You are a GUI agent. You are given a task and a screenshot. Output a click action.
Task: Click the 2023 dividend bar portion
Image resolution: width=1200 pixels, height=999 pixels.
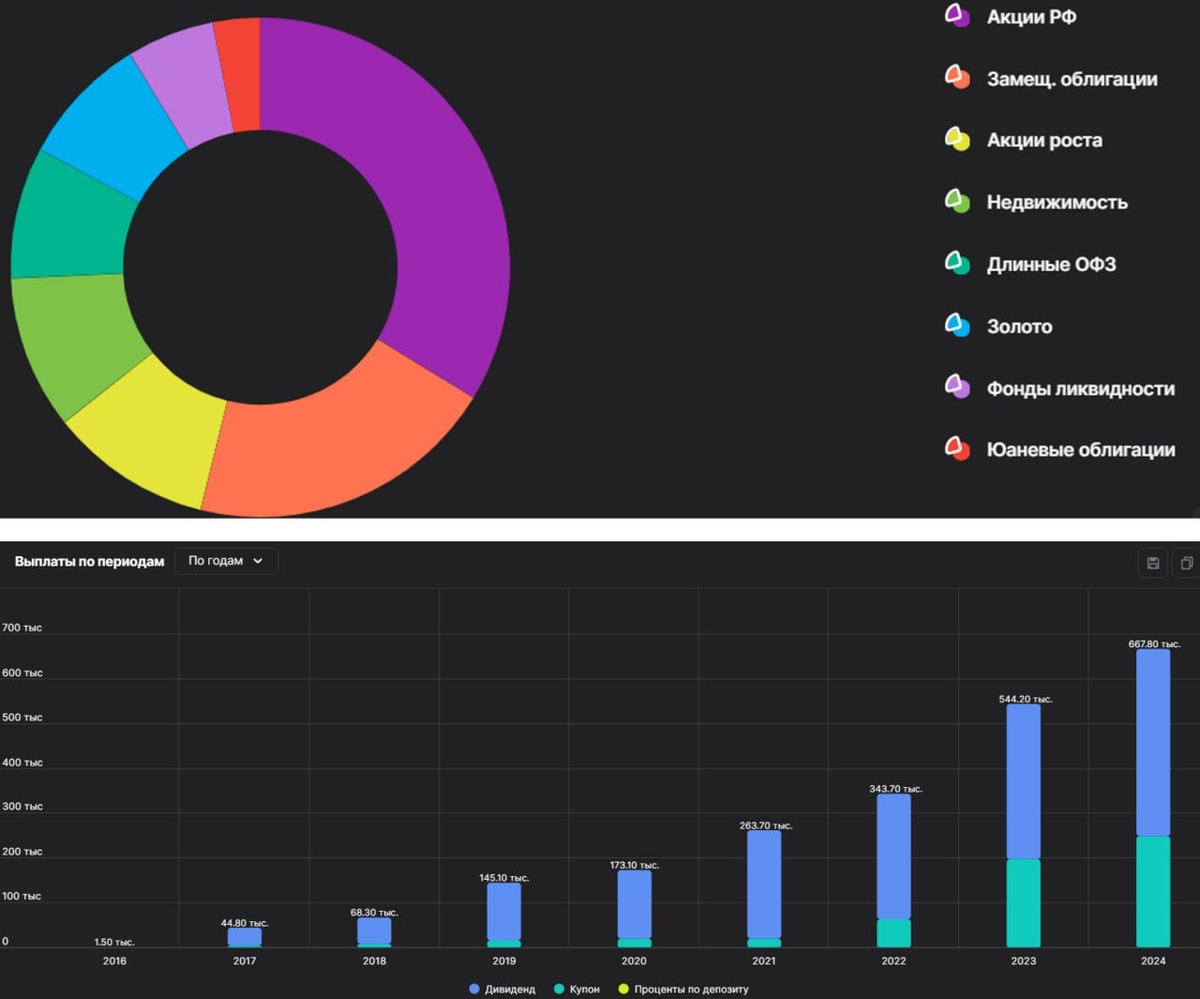pos(1023,782)
